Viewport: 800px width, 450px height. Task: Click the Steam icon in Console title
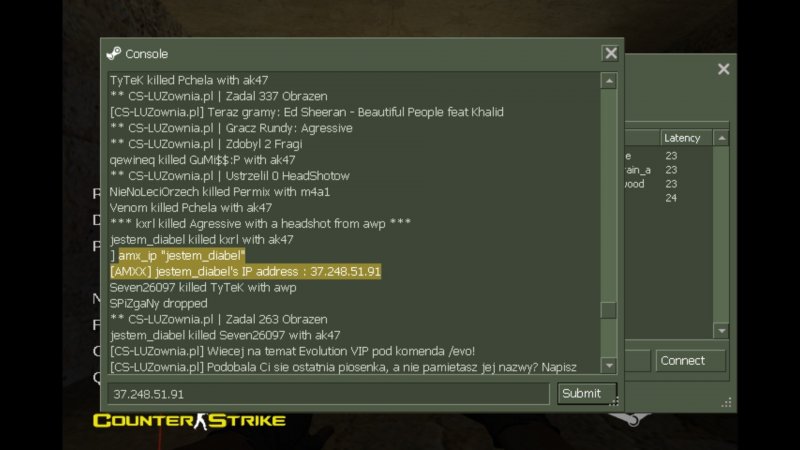tap(114, 54)
